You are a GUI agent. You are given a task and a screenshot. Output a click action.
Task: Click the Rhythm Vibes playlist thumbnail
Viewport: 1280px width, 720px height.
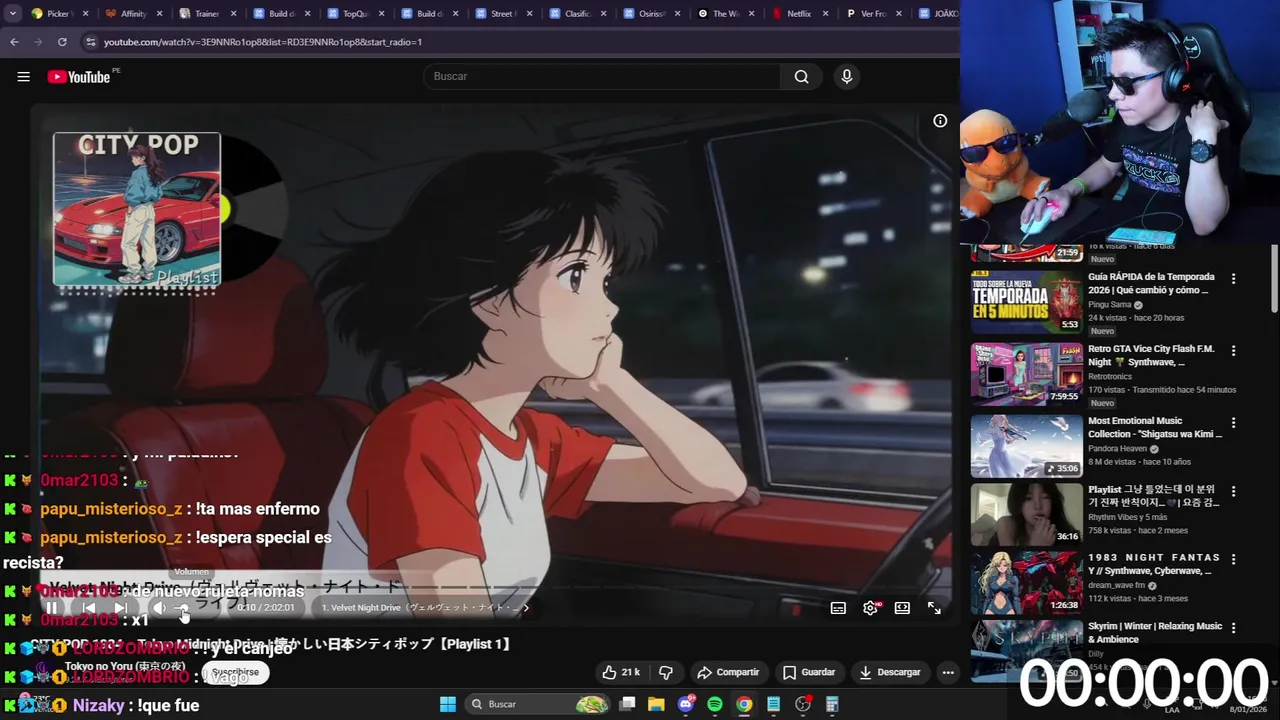pos(1026,514)
